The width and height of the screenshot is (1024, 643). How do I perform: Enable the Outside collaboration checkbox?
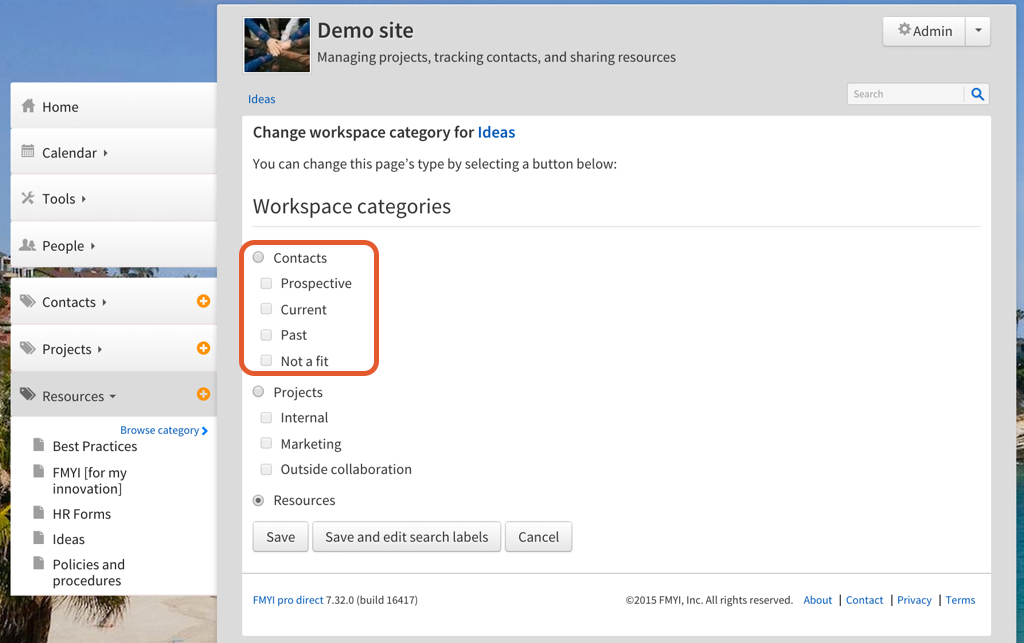click(266, 469)
